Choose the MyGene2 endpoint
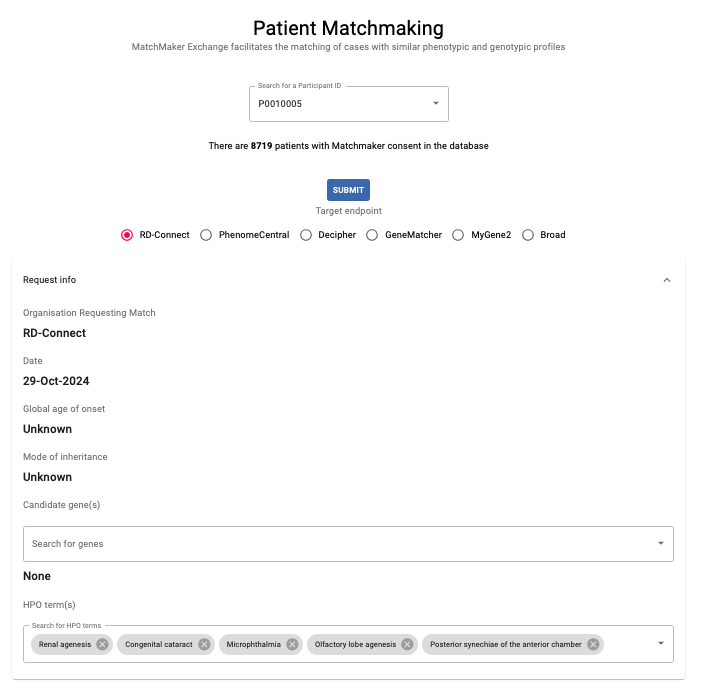This screenshot has width=711, height=695. pos(459,235)
